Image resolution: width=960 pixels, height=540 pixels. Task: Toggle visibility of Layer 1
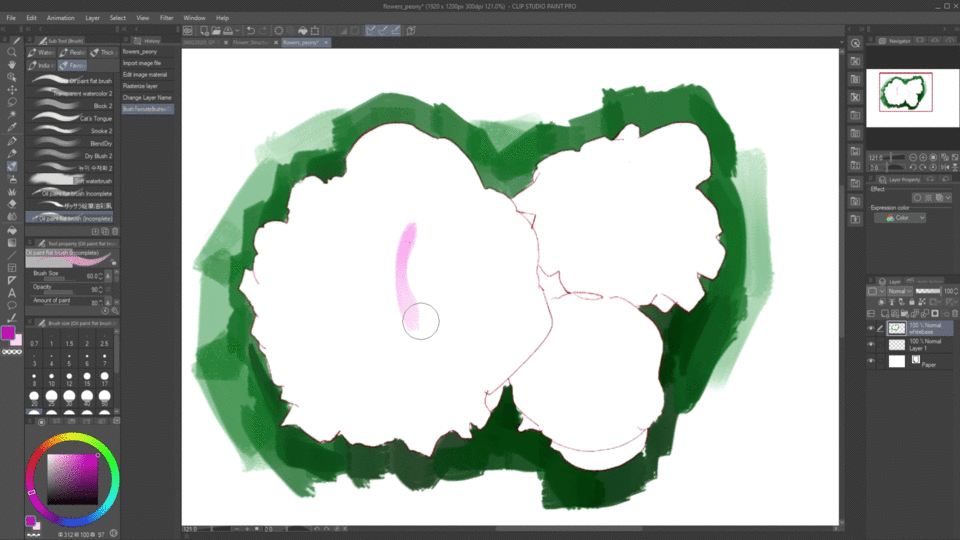coord(871,345)
